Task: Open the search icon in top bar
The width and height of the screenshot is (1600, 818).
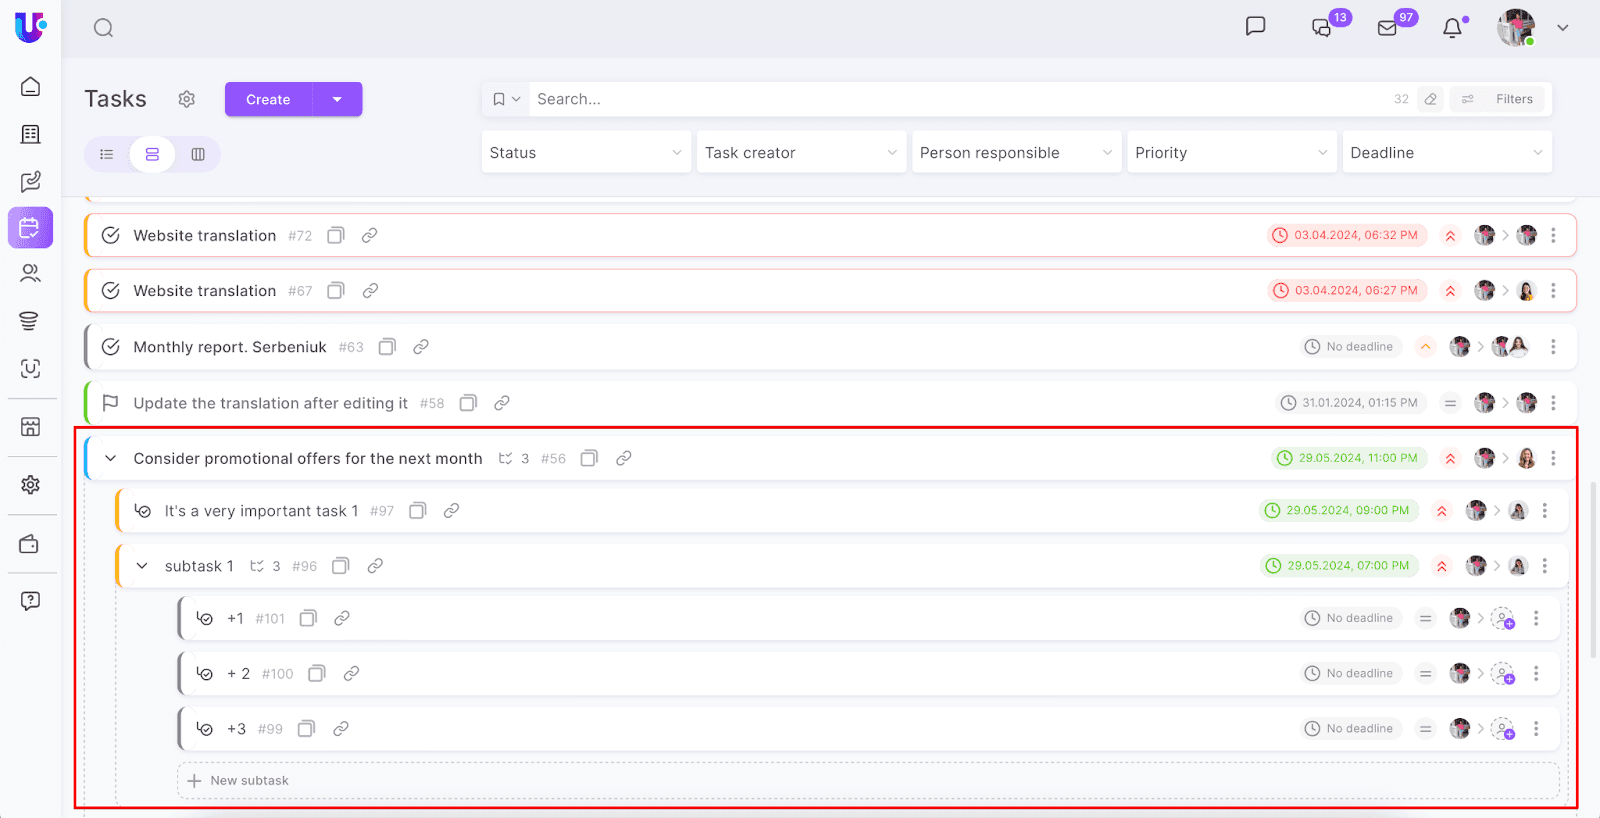Action: (x=103, y=28)
